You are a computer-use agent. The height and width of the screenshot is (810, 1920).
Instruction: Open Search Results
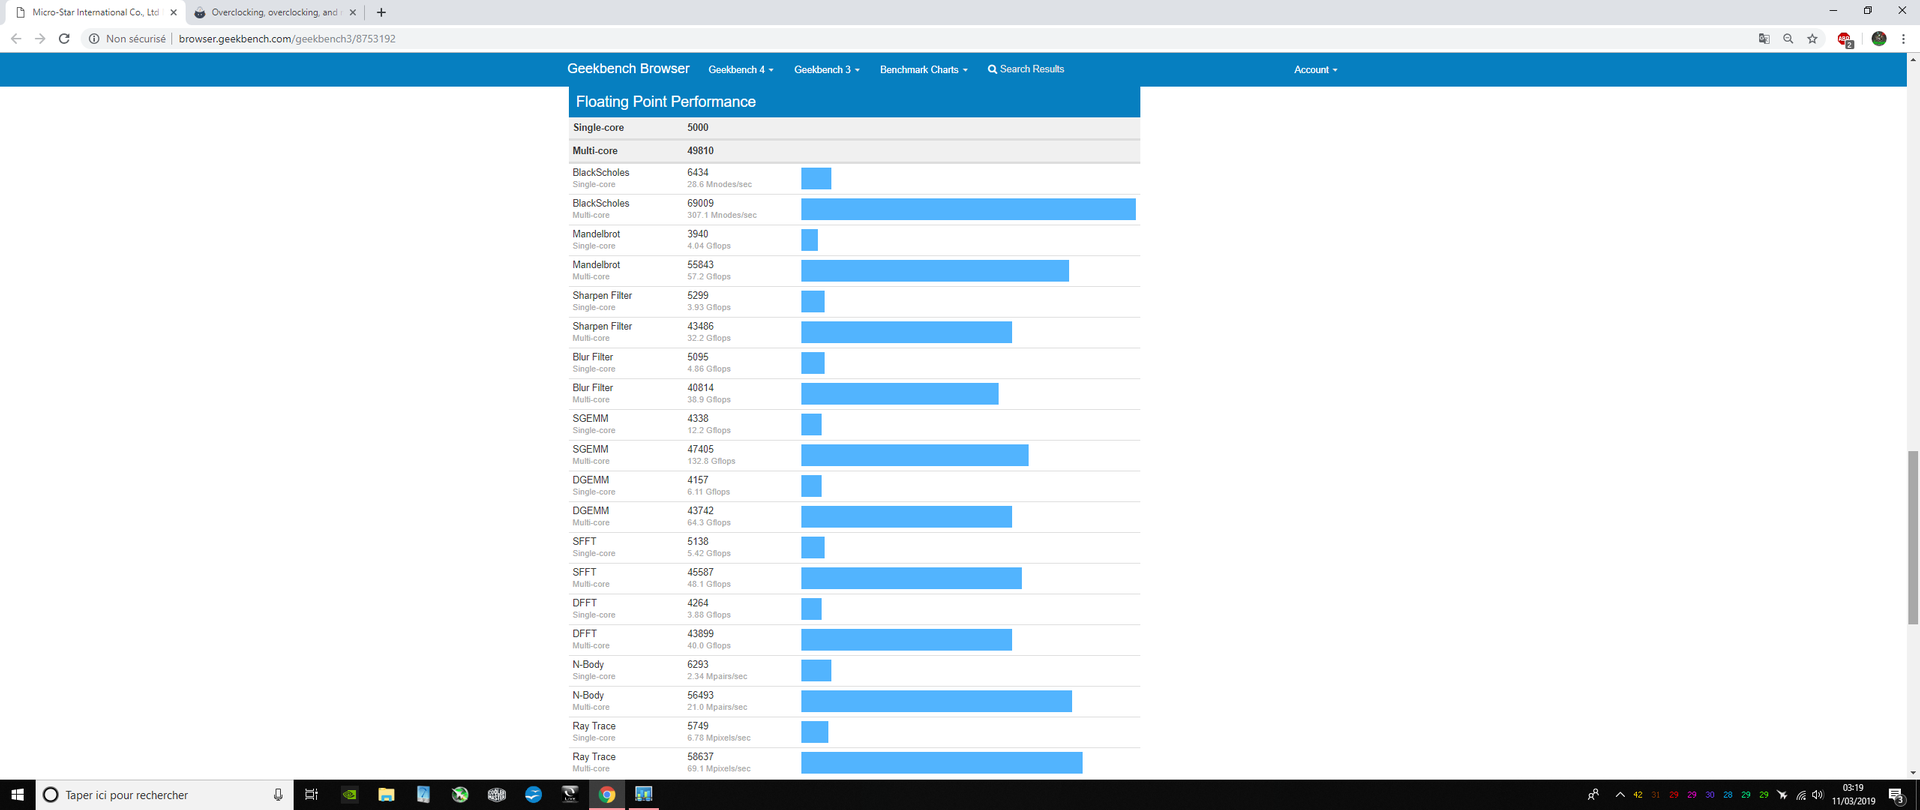point(1026,69)
